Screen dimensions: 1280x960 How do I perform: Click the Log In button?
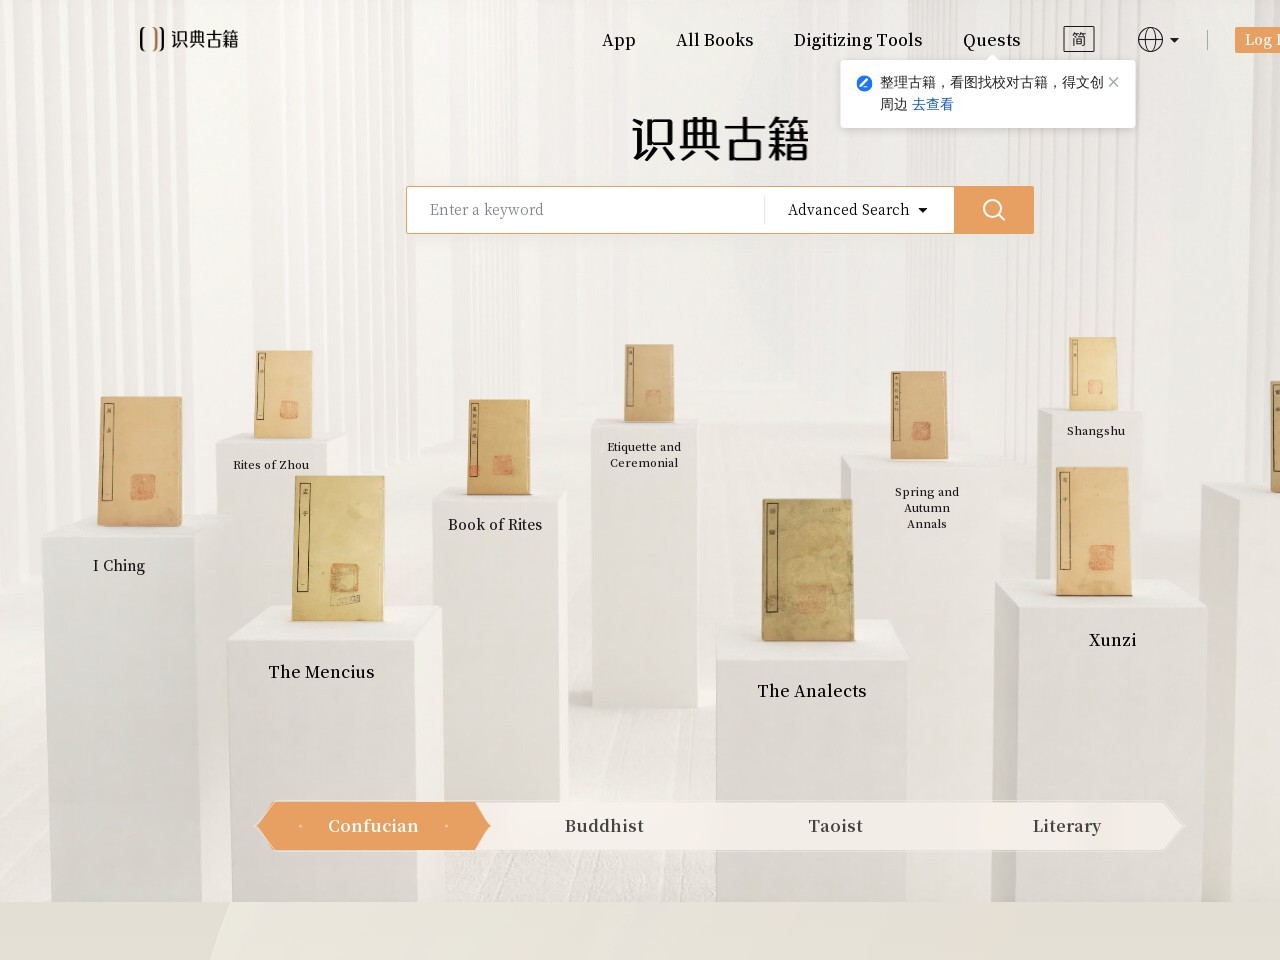(1259, 40)
